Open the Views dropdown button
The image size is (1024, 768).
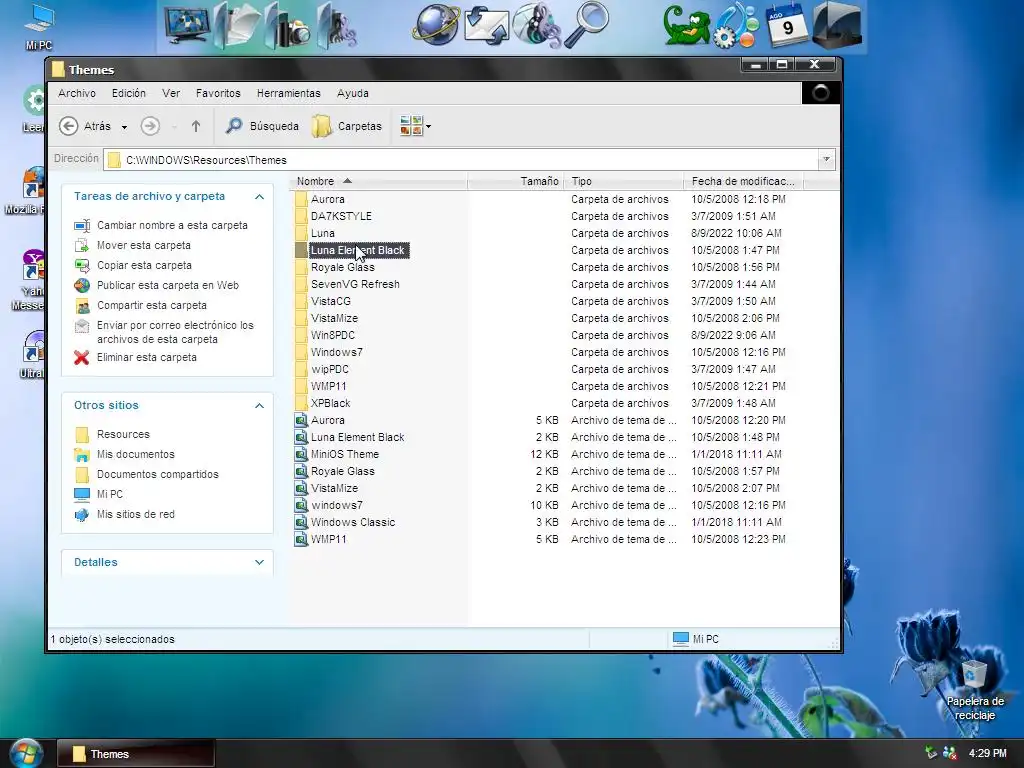(415, 126)
